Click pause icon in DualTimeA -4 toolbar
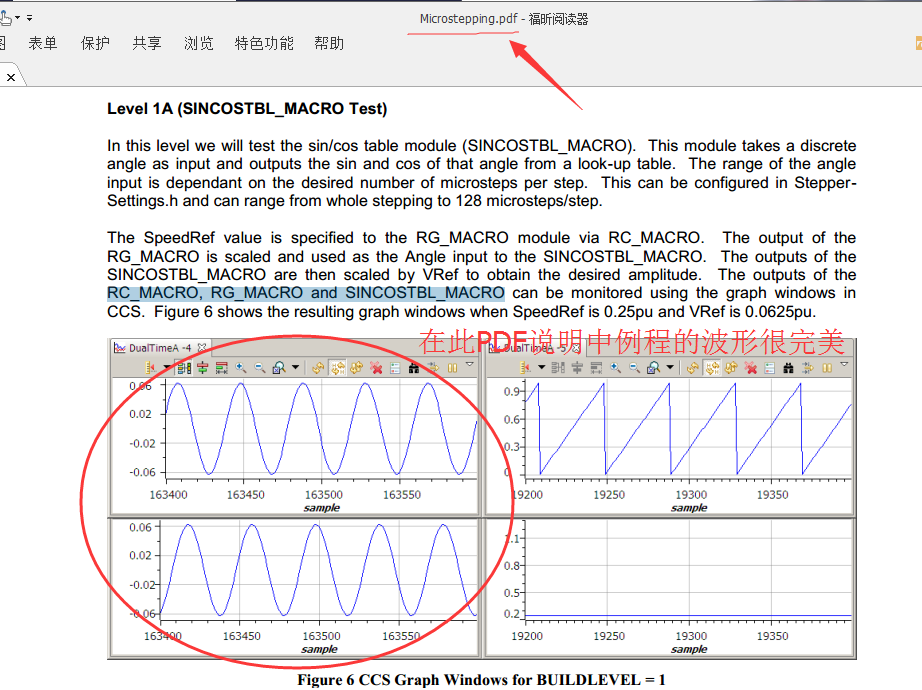 click(452, 368)
